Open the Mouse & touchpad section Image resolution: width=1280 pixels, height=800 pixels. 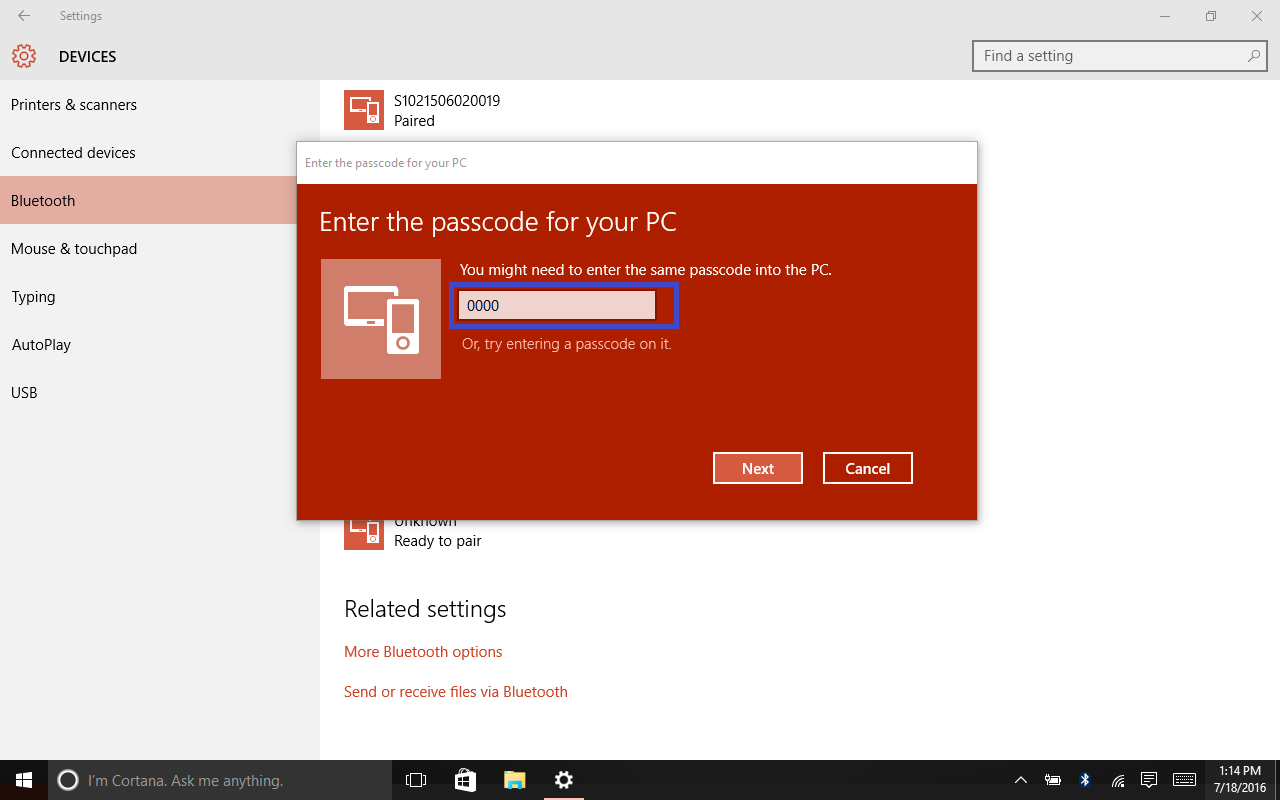pos(74,249)
